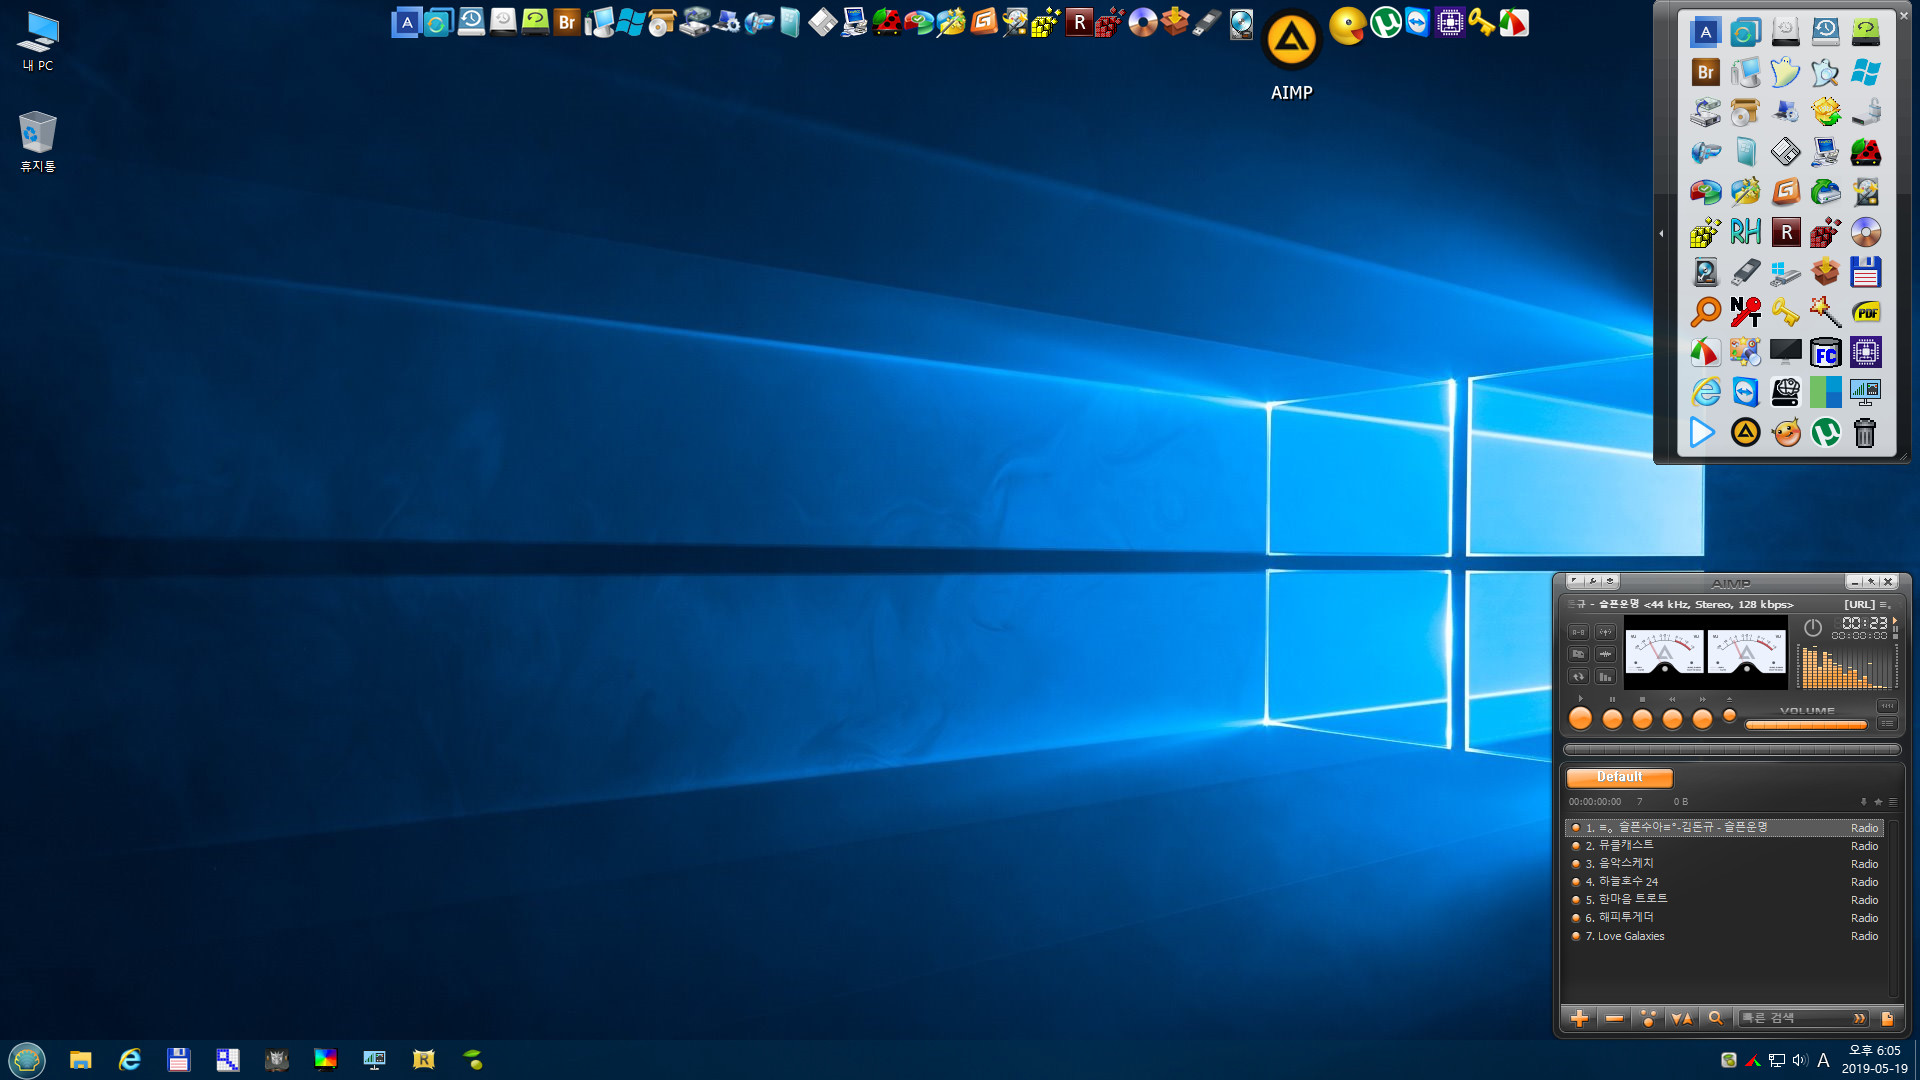The image size is (1920, 1080).
Task: Open File Explorer from the taskbar
Action: coord(80,1059)
